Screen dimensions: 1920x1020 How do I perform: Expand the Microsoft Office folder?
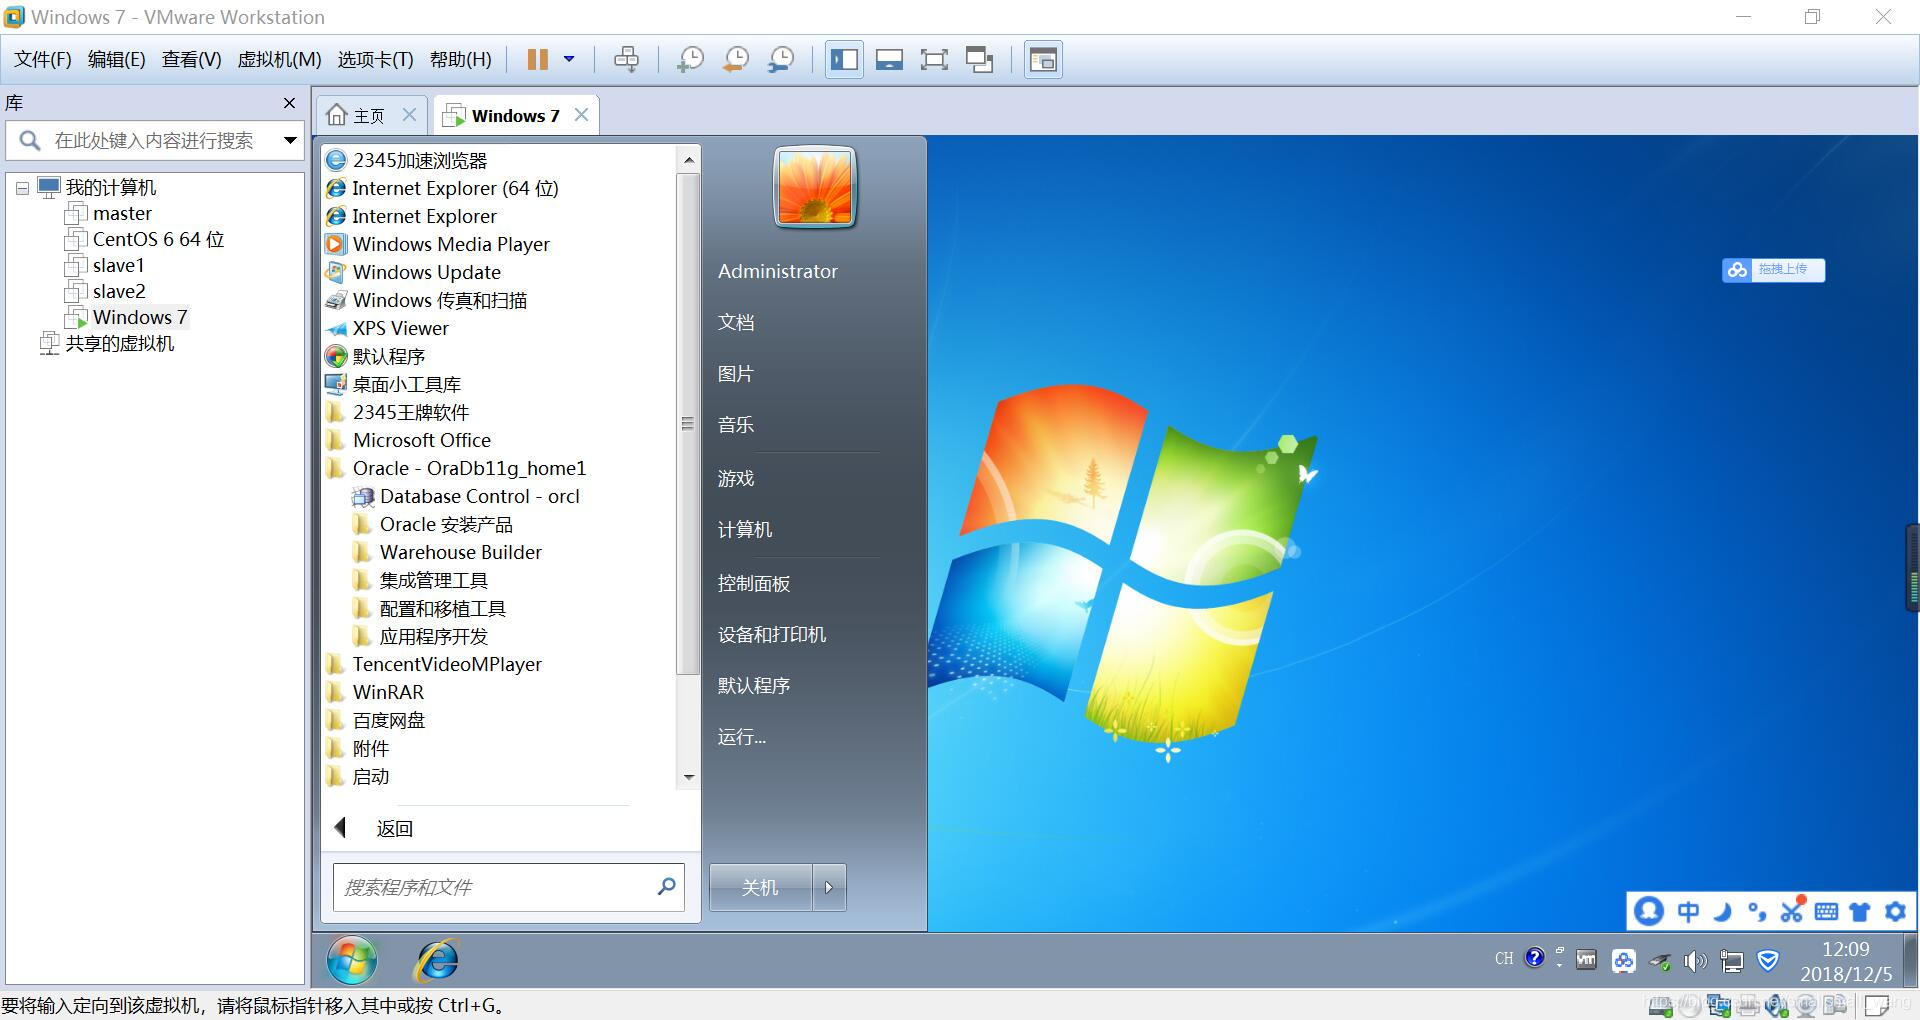410,440
